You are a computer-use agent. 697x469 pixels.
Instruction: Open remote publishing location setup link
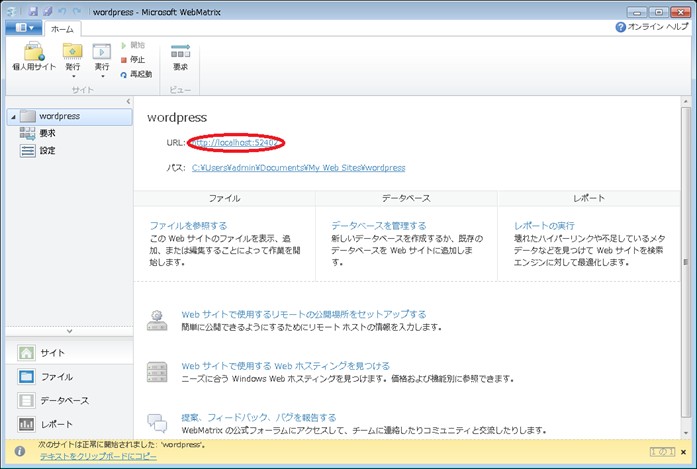point(304,314)
